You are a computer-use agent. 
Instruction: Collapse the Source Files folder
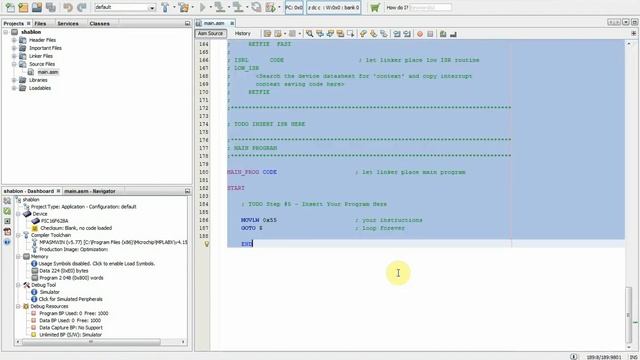[14, 64]
